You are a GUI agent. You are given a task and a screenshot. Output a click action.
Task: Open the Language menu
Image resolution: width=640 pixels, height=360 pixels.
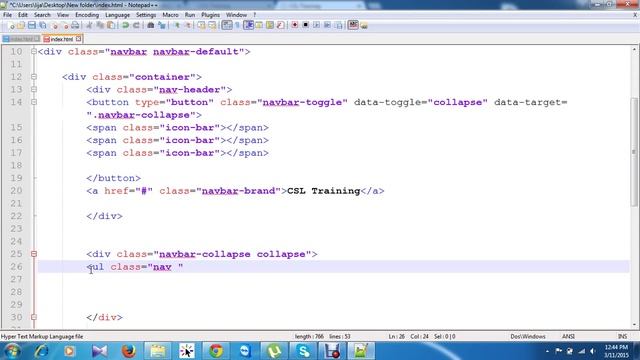point(118,15)
